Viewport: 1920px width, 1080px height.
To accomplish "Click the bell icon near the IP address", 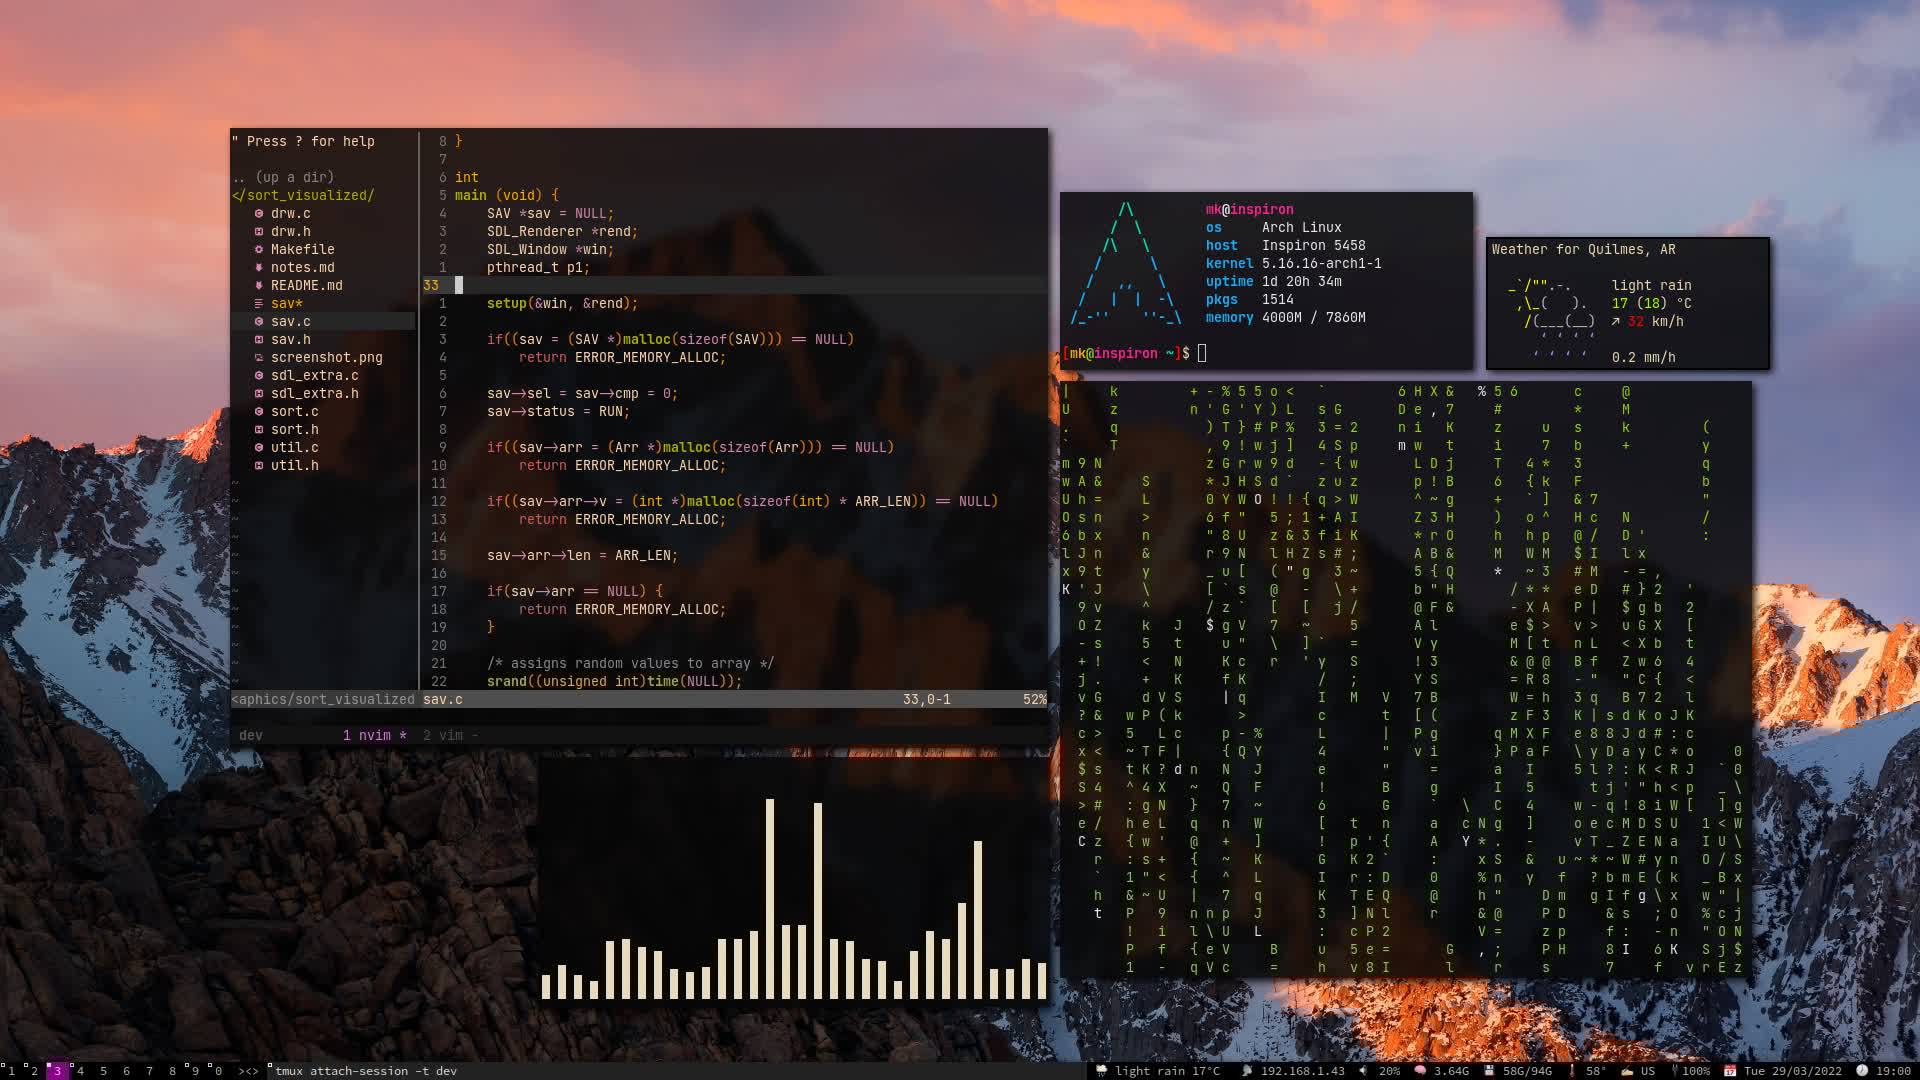I will tap(1246, 1070).
